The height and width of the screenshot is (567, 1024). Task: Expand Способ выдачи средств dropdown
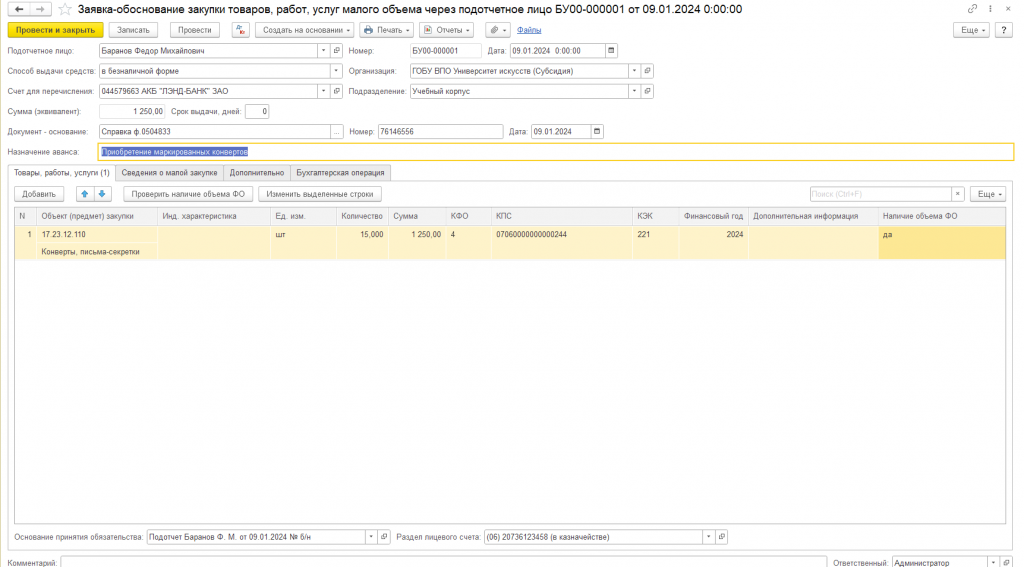336,71
